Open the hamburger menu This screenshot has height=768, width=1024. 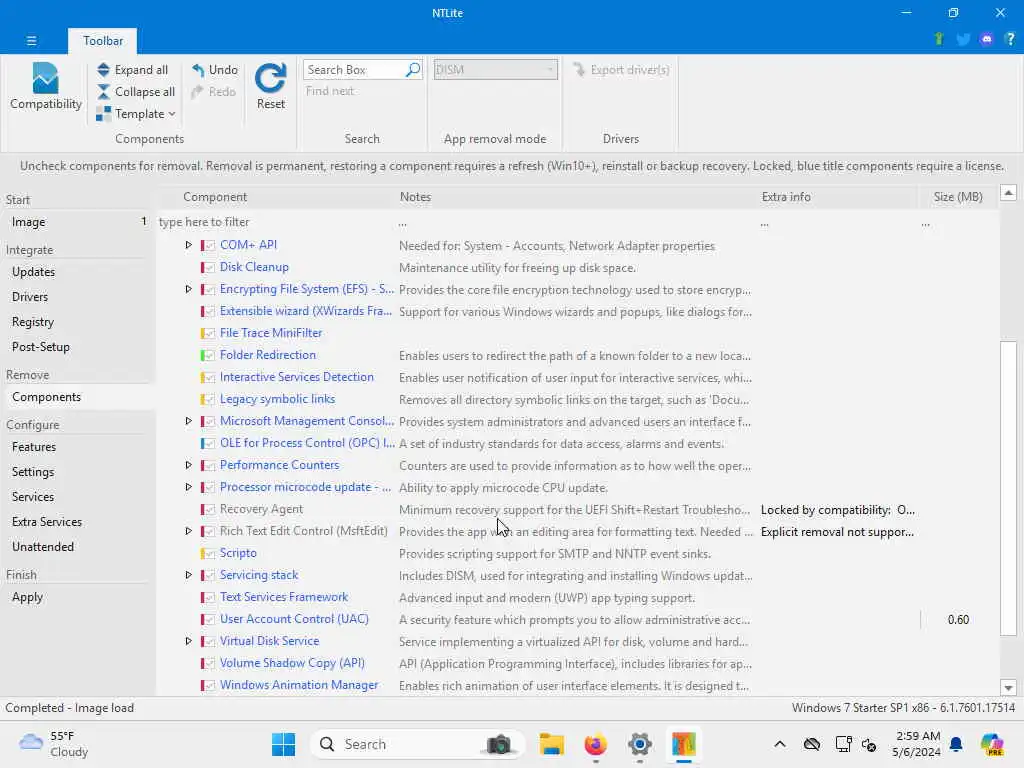click(31, 40)
